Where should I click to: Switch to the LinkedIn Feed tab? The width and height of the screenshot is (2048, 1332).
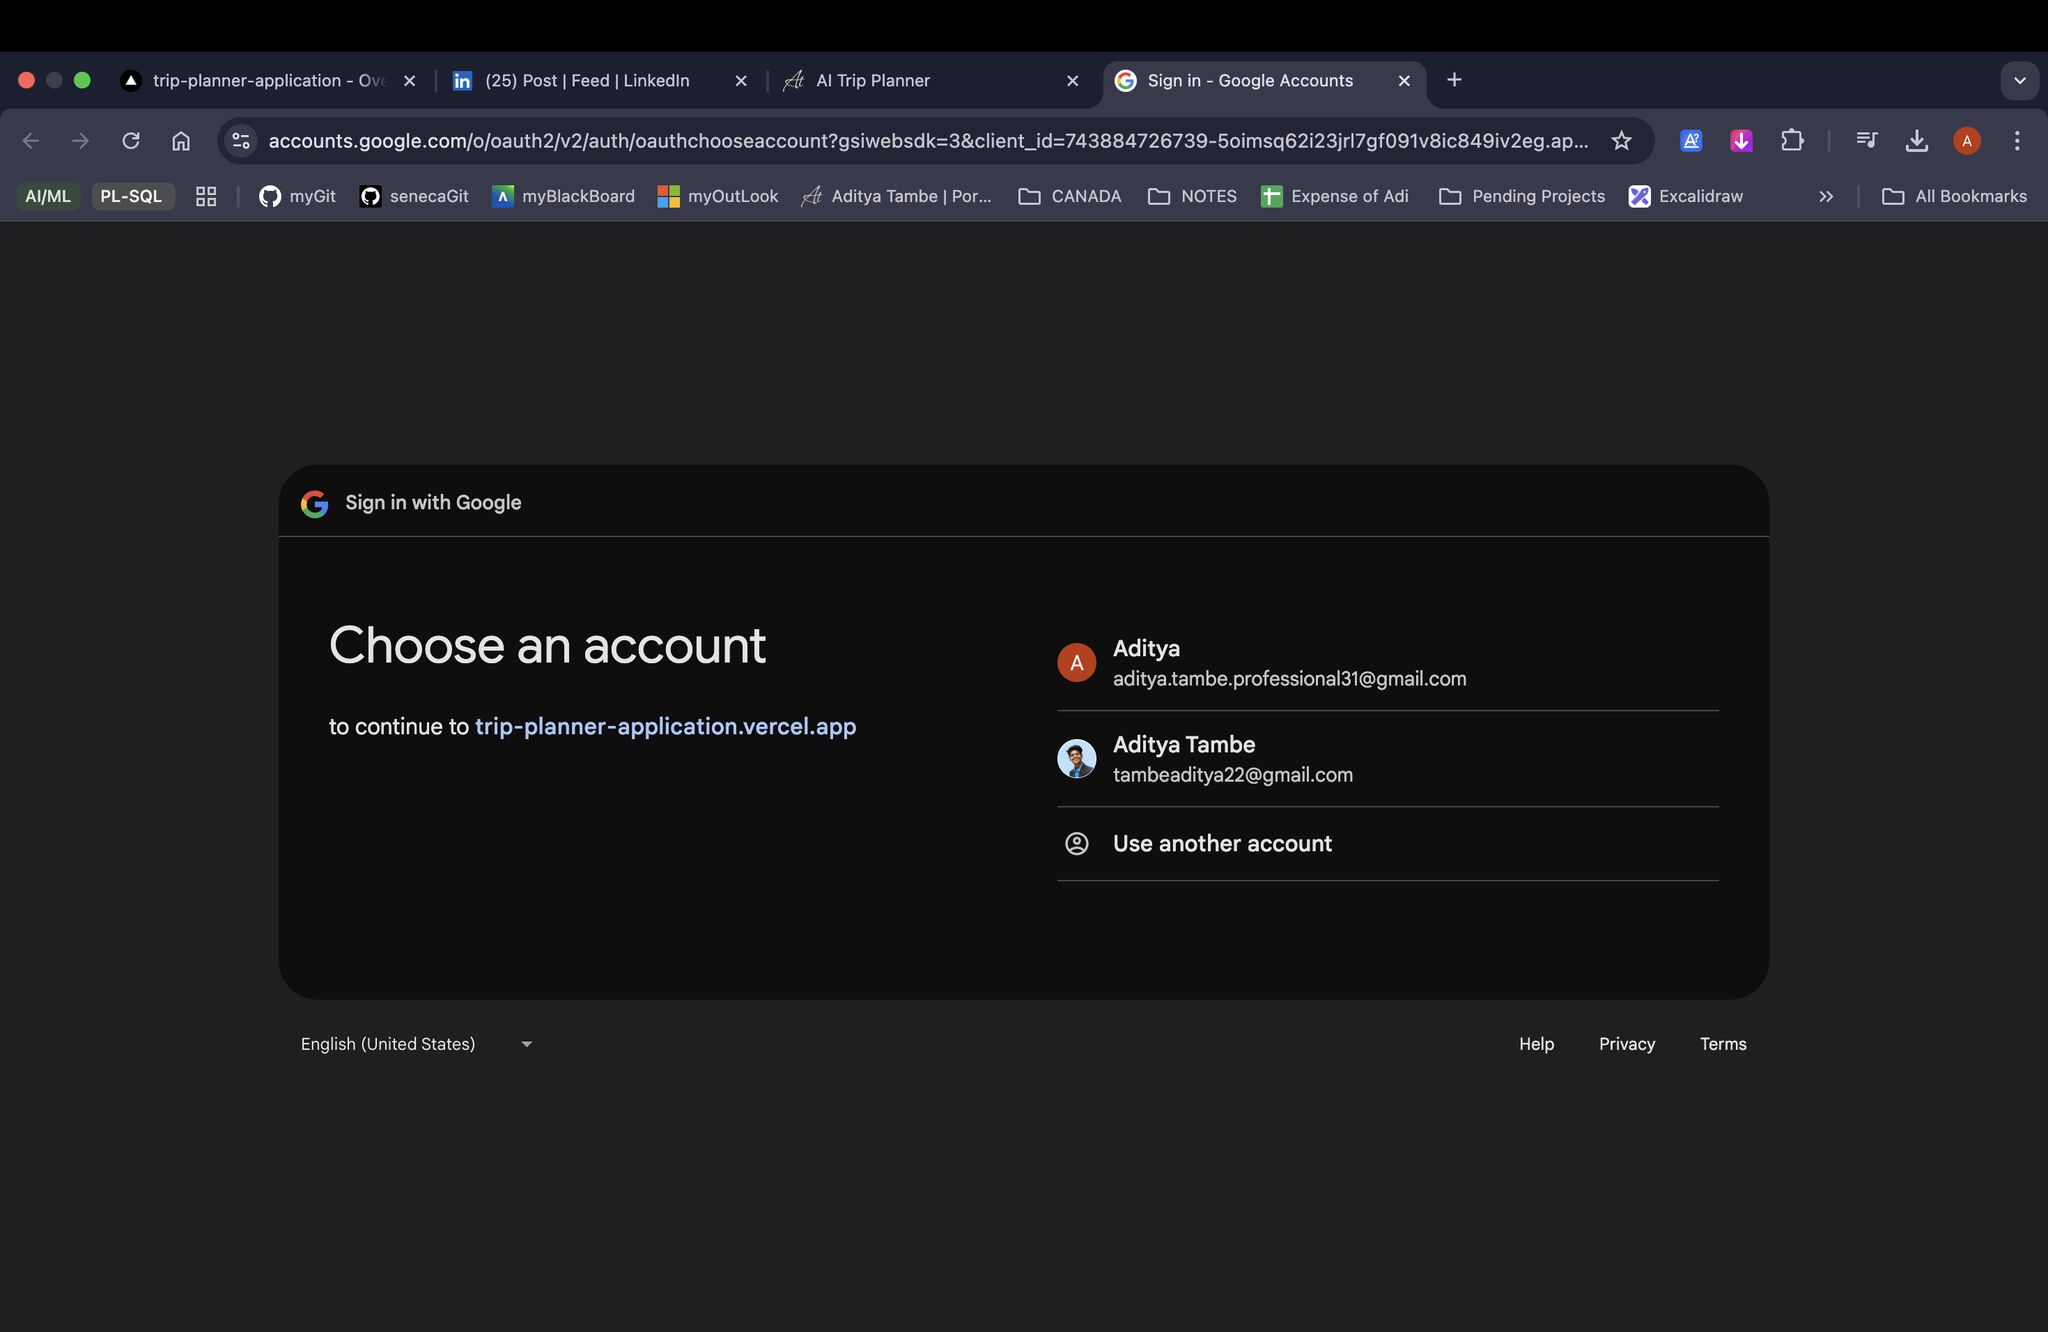pyautogui.click(x=587, y=81)
